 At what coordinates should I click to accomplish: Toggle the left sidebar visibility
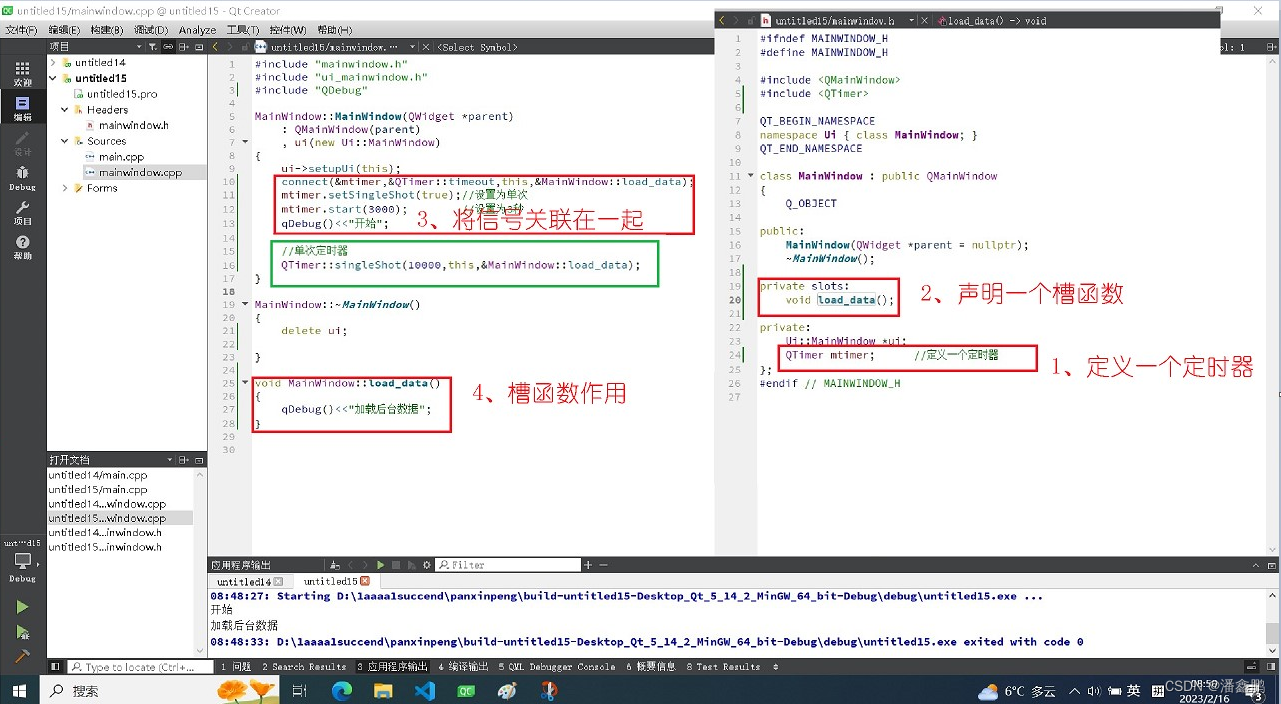(56, 666)
